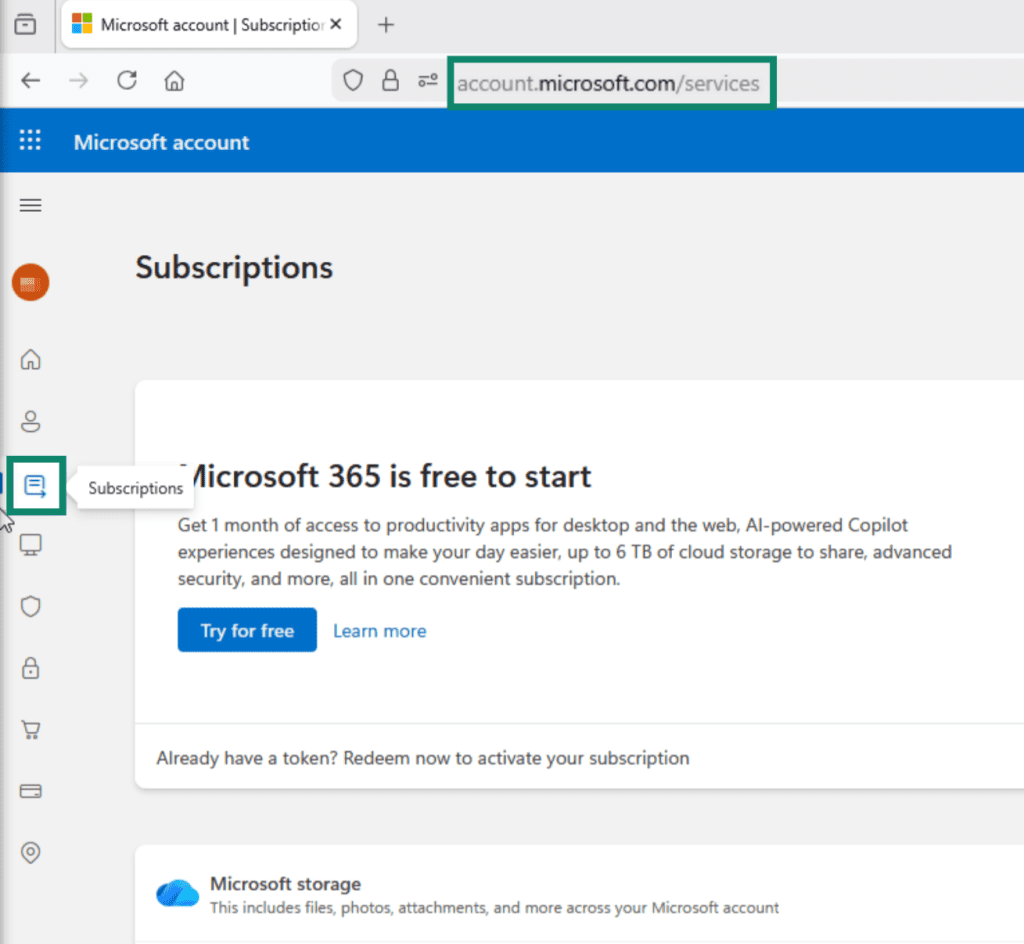Screen dimensions: 1024x944
Task: Open site permissions settings icon
Action: pyautogui.click(x=428, y=81)
